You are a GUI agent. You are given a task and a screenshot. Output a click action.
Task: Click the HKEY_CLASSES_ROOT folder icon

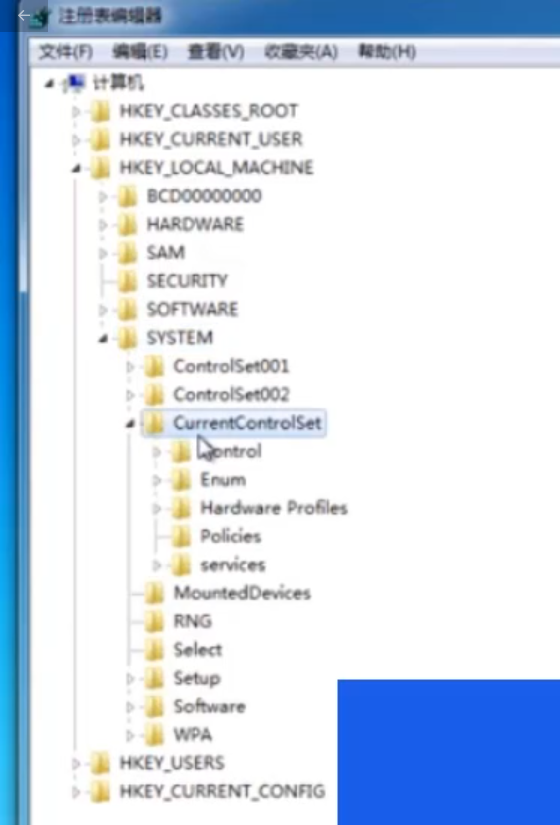[x=100, y=111]
